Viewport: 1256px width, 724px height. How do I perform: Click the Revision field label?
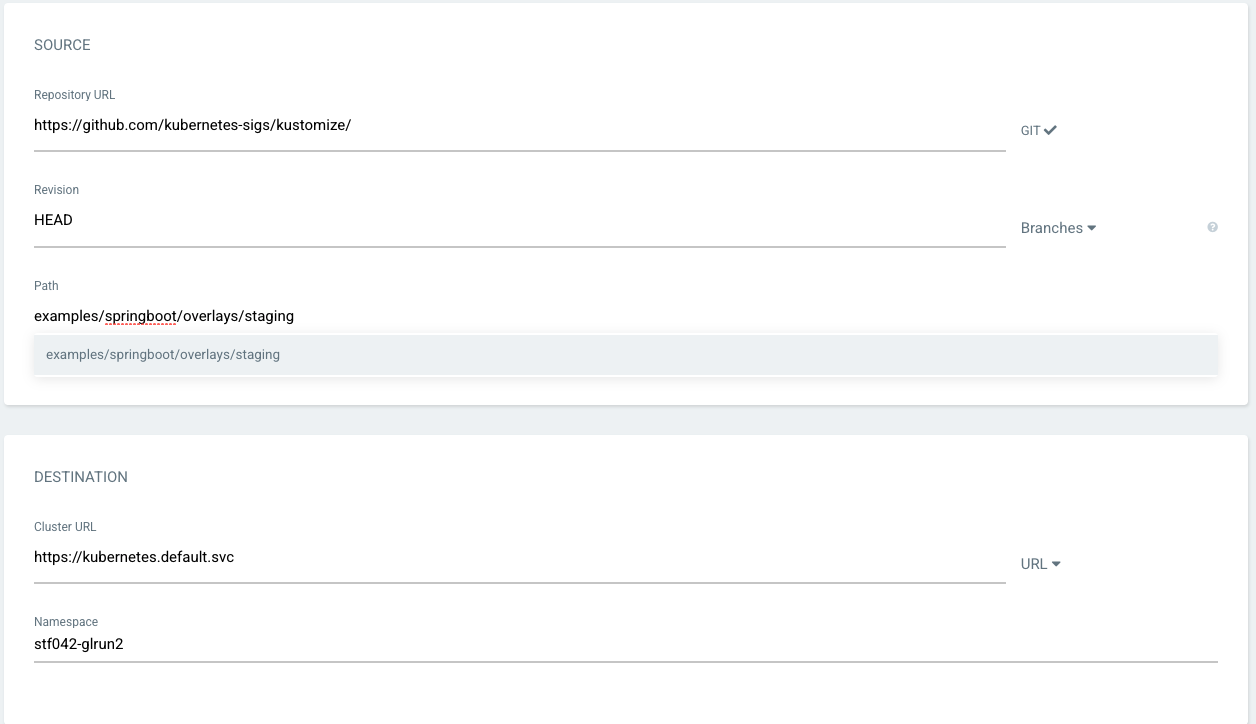click(56, 190)
